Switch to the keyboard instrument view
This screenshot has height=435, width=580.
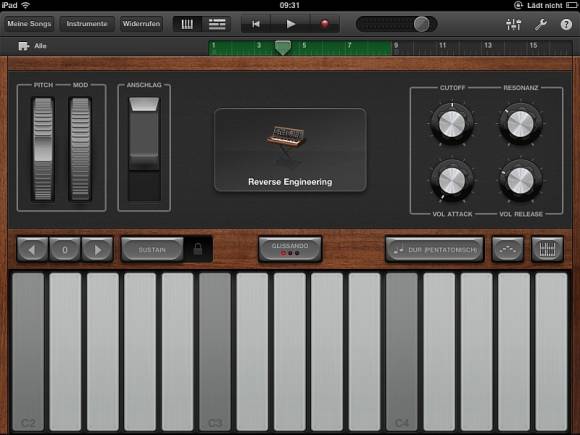coord(187,24)
